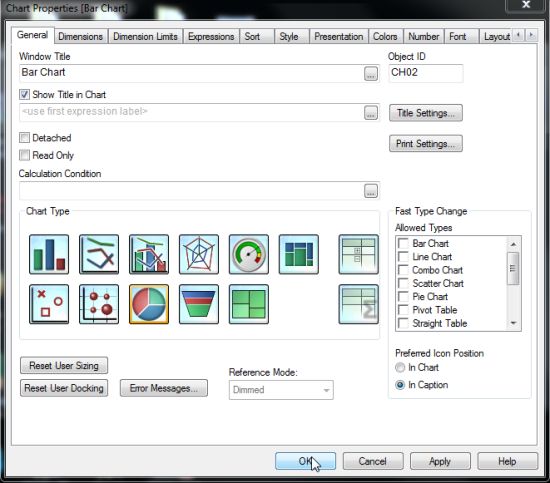Switch to the Number tab
Screen dimensions: 550x483
[x=423, y=36]
